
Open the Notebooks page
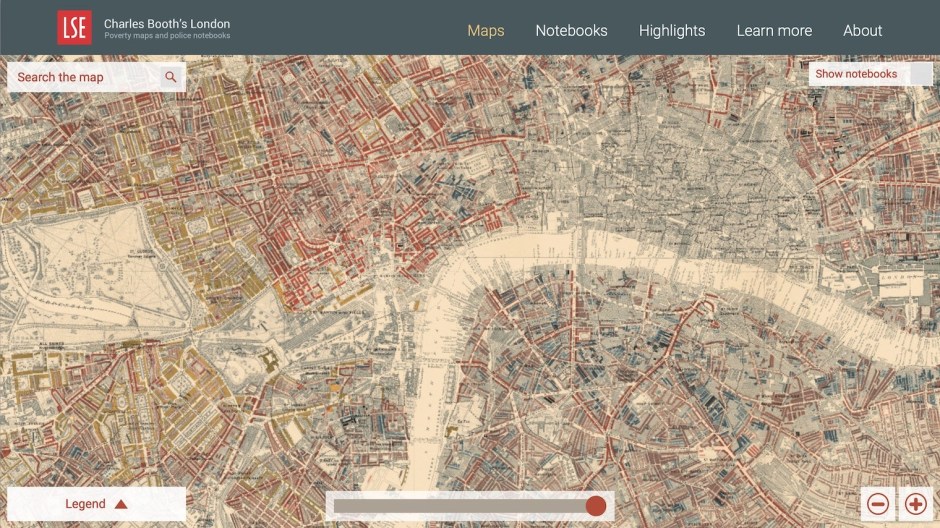[571, 31]
